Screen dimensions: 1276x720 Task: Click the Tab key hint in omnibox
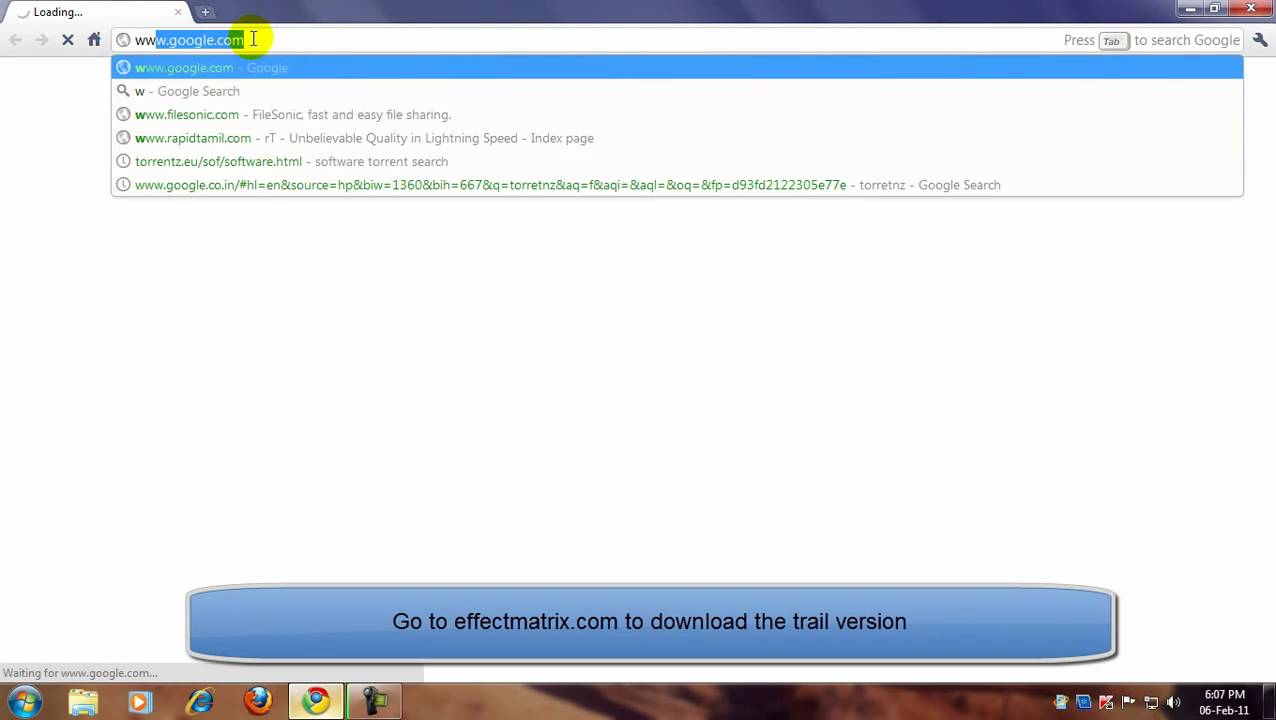pos(1112,41)
